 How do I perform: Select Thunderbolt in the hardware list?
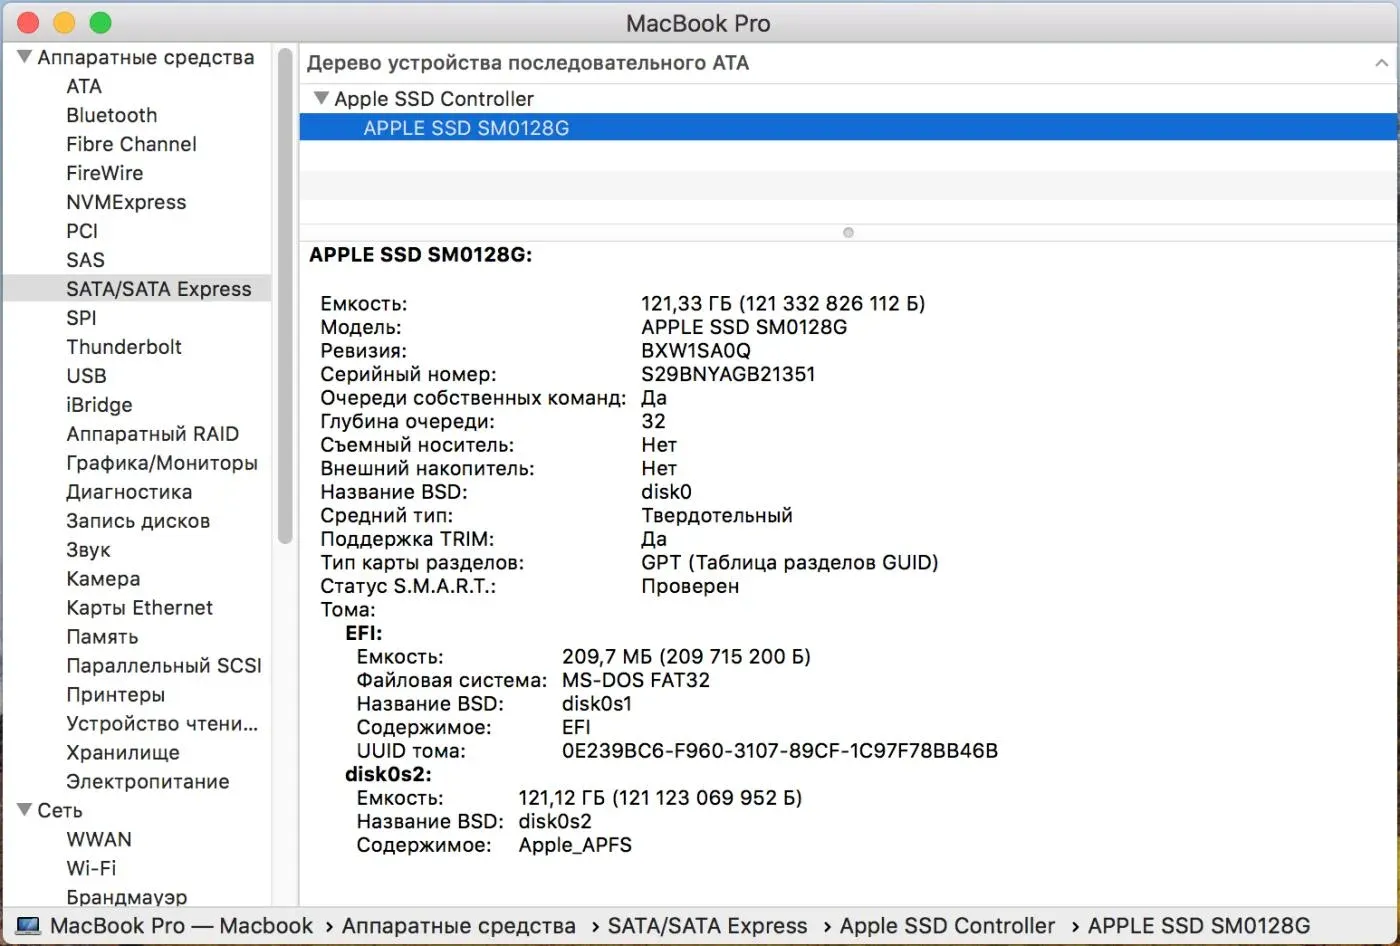[124, 347]
